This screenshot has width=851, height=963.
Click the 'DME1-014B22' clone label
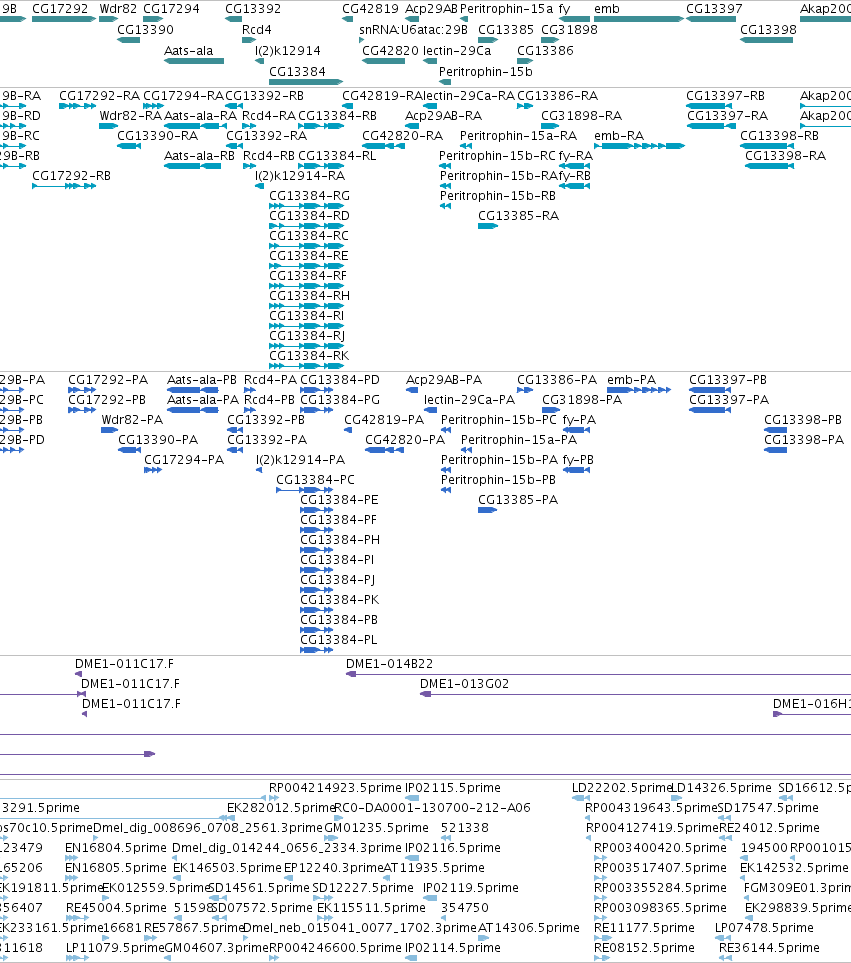(x=389, y=664)
